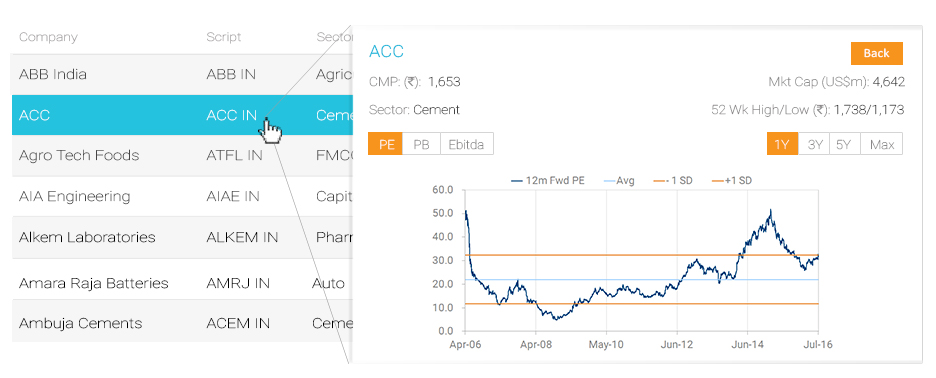Viewport: 936px width, 378px height.
Task: Select the 3Y time range
Action: pos(814,144)
